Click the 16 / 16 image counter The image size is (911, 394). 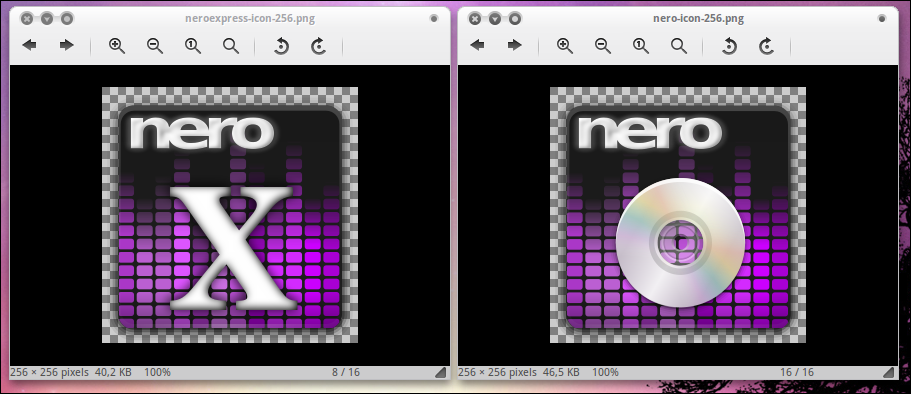pyautogui.click(x=797, y=372)
